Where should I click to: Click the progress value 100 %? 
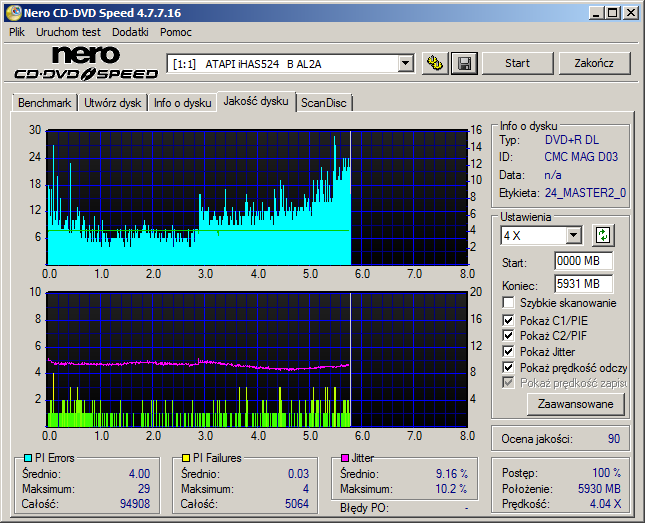pos(607,473)
